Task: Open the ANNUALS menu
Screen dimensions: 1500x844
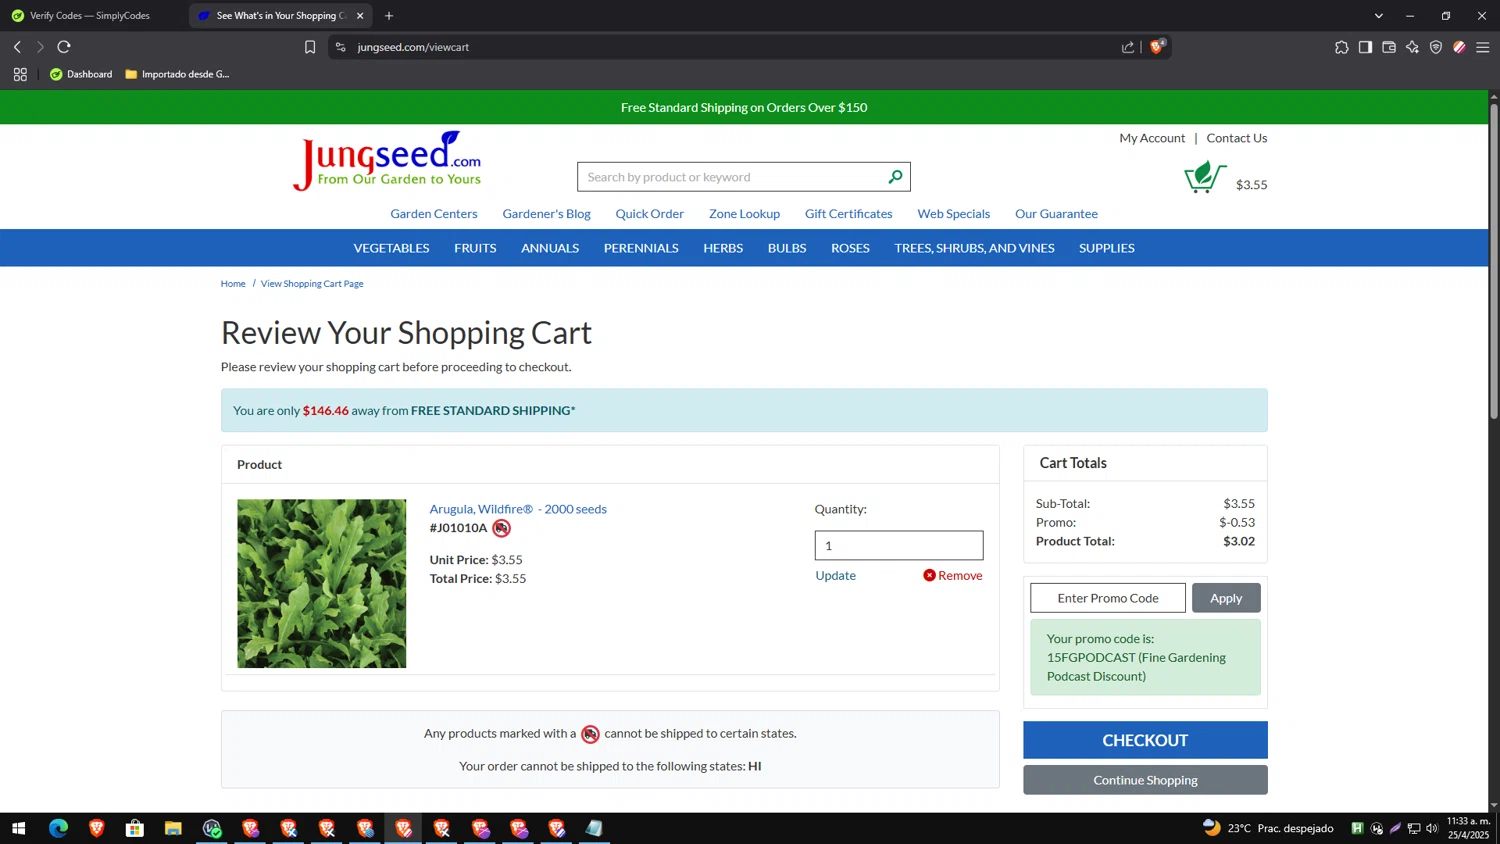Action: [550, 248]
